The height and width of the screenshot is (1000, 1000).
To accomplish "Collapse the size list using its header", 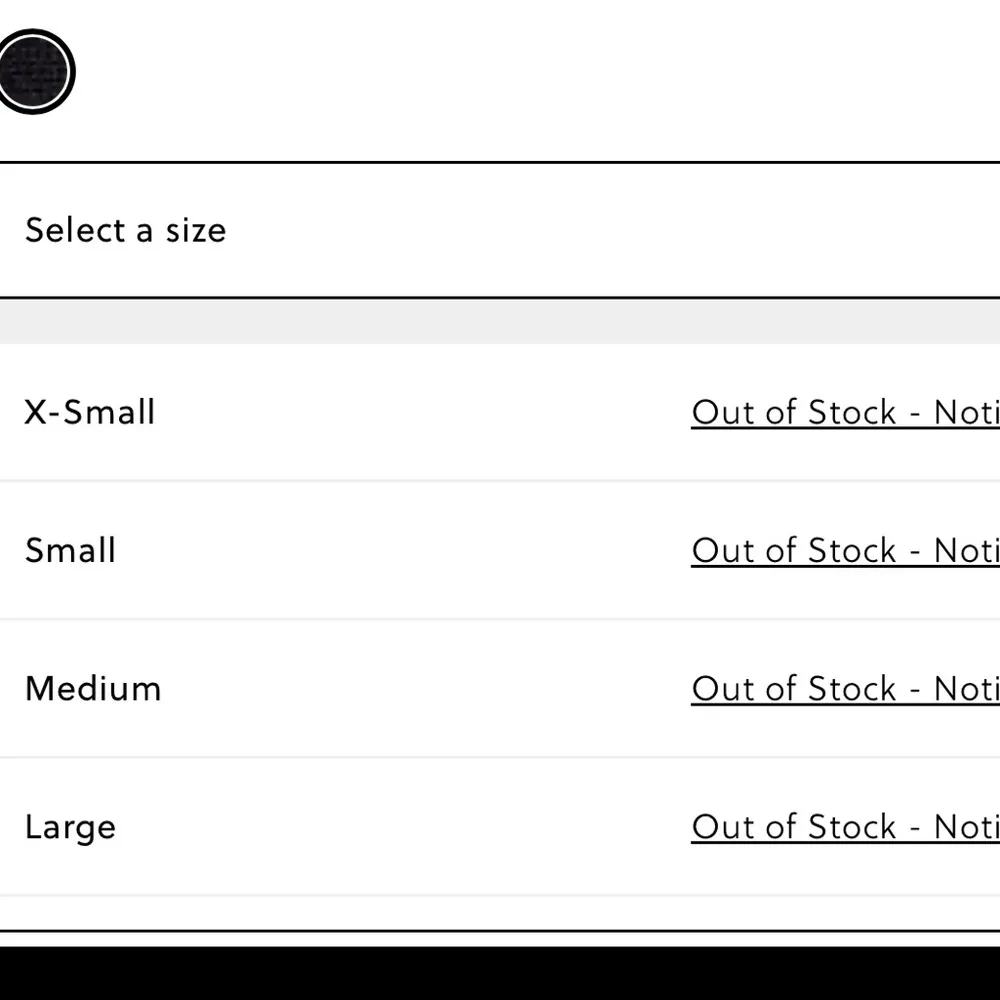I will point(500,230).
